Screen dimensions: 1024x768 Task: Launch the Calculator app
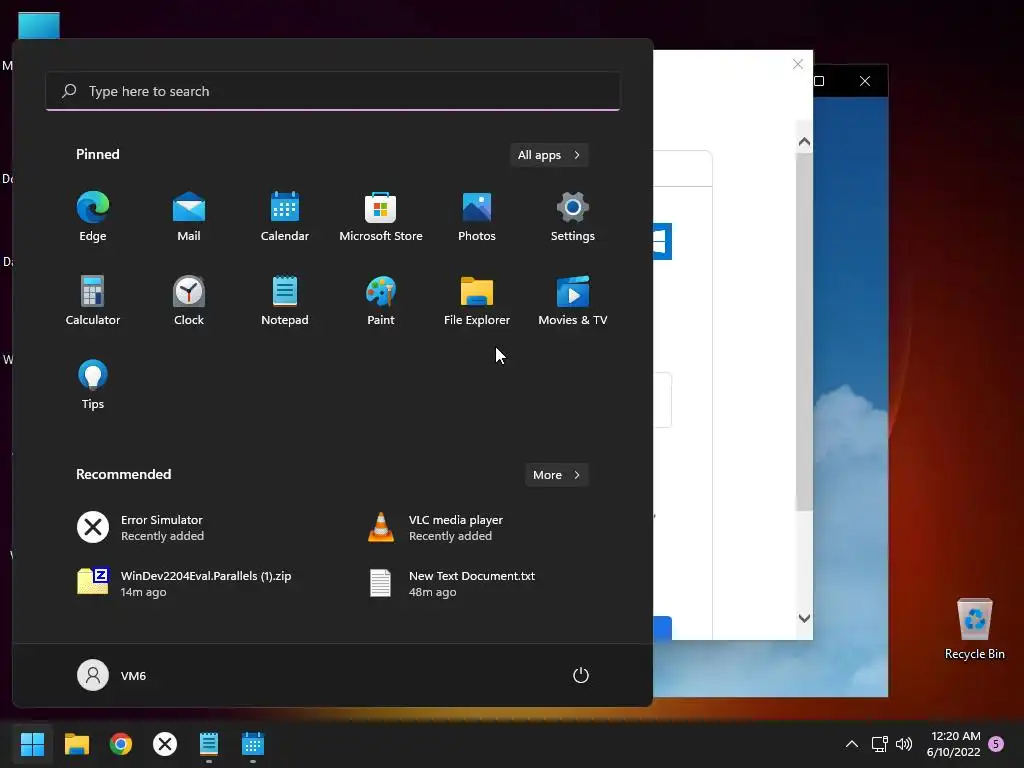pyautogui.click(x=93, y=300)
